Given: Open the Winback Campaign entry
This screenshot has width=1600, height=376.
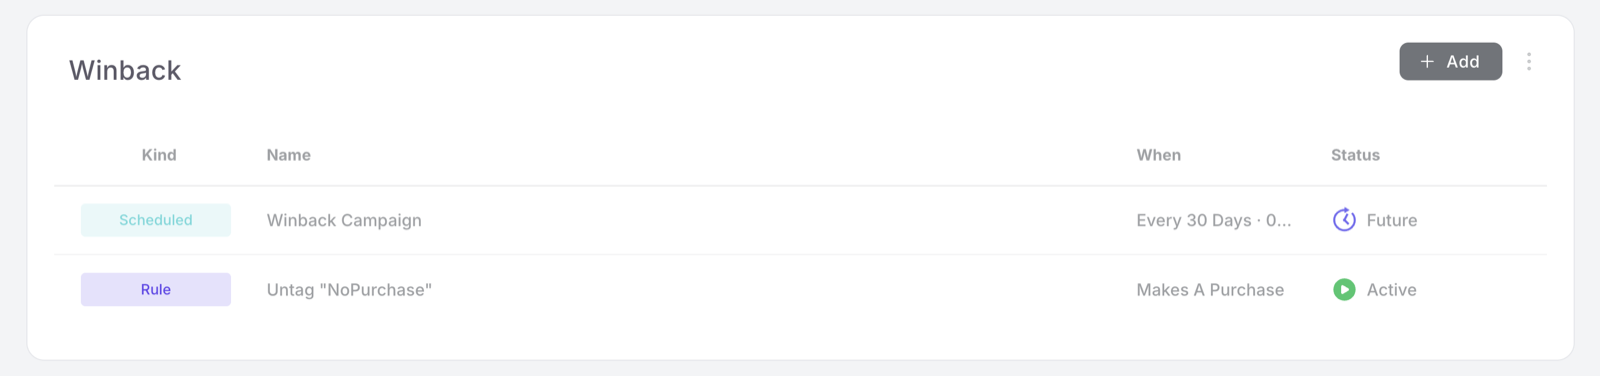Looking at the screenshot, I should coord(344,220).
